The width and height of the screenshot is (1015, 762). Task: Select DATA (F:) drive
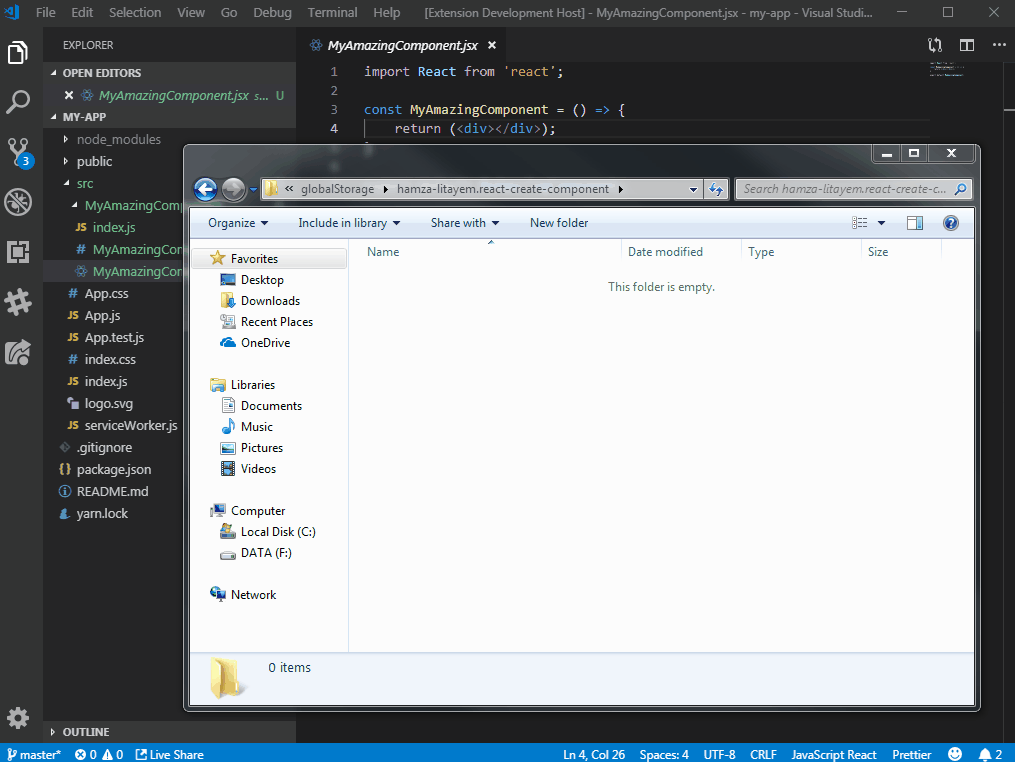266,553
